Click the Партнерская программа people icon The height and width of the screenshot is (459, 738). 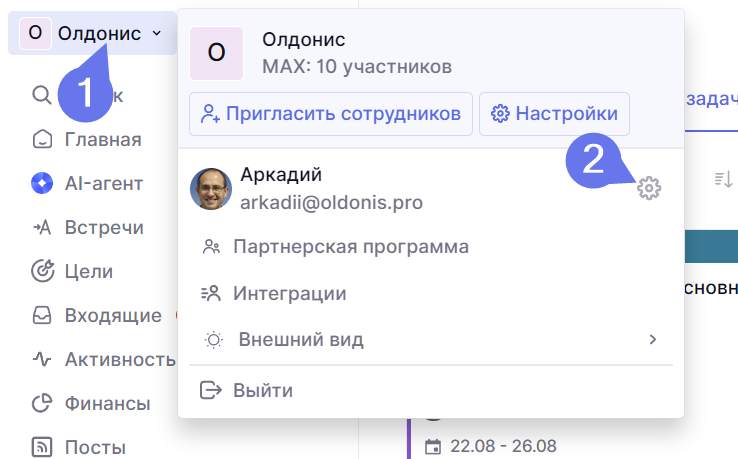pos(211,247)
